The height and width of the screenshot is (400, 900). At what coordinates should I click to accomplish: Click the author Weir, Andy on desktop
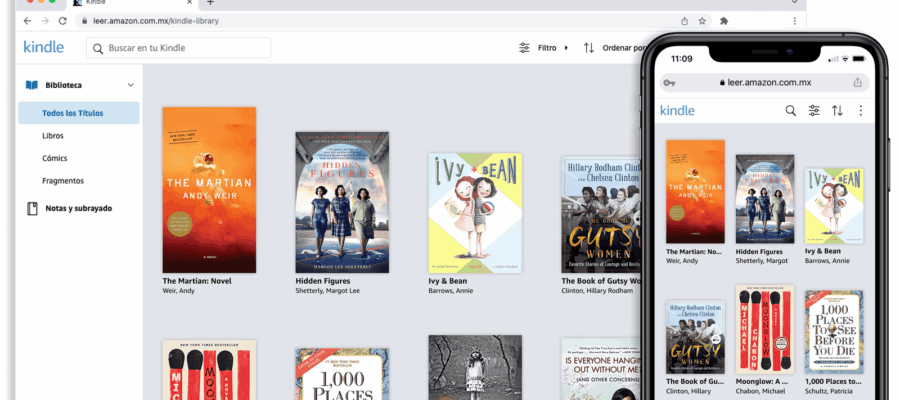pyautogui.click(x=179, y=291)
